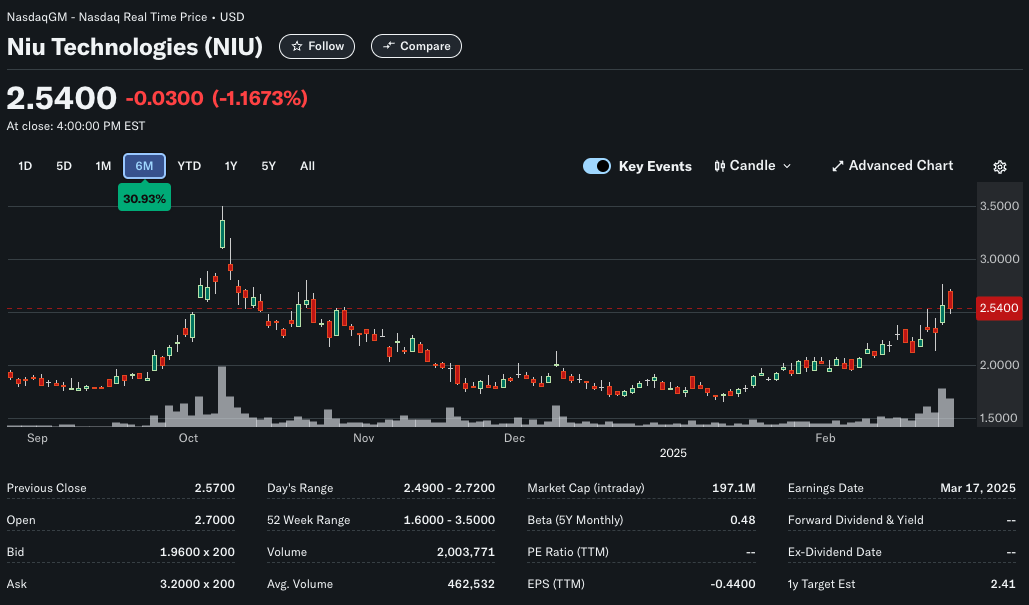Select the 6M time range tab

144,166
